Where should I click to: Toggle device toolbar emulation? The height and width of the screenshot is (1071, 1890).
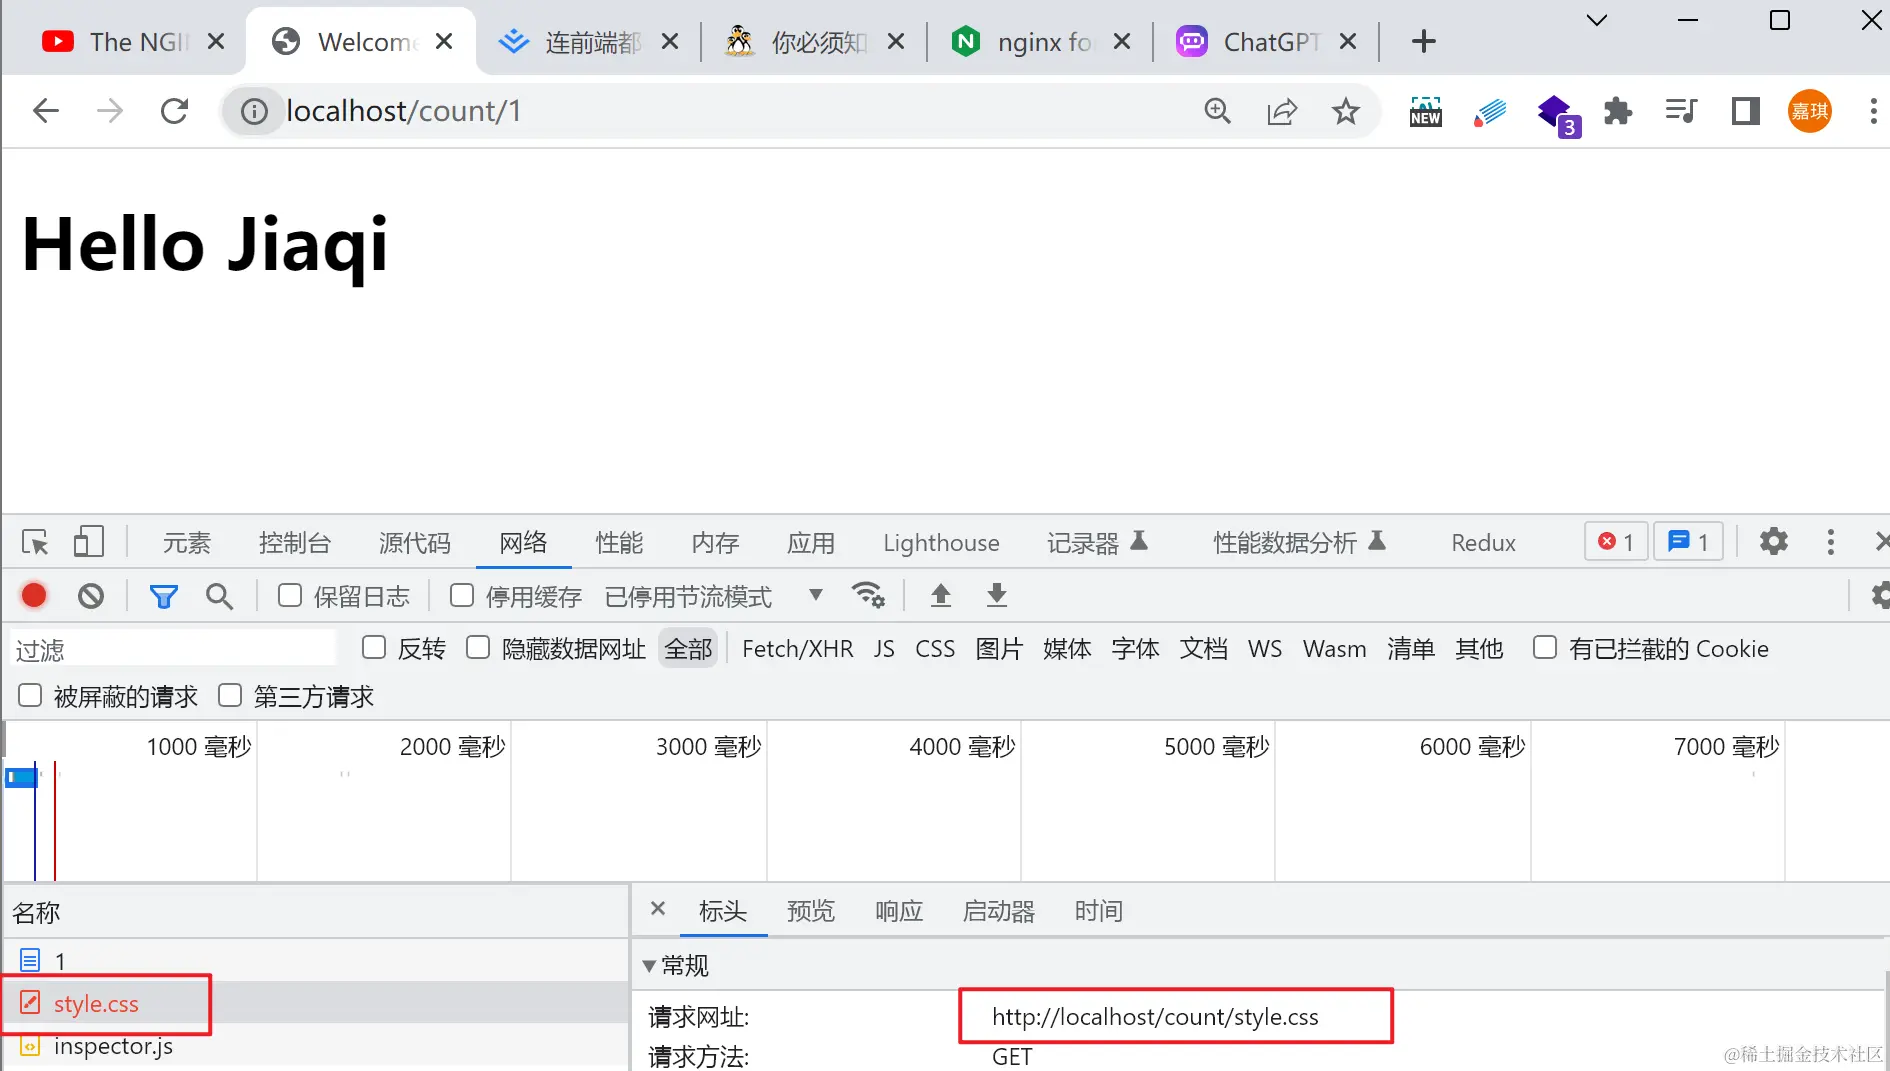point(89,542)
